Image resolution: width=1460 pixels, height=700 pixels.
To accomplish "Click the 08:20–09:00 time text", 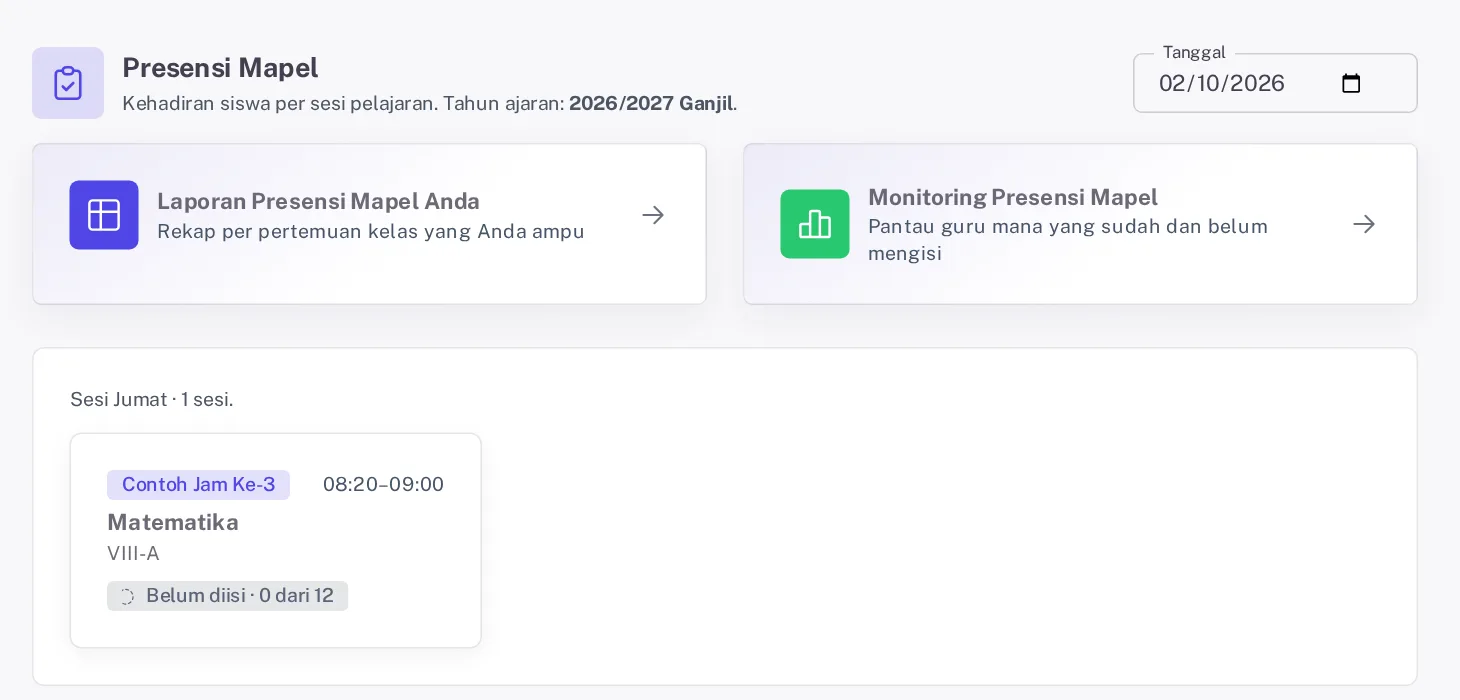I will (383, 485).
